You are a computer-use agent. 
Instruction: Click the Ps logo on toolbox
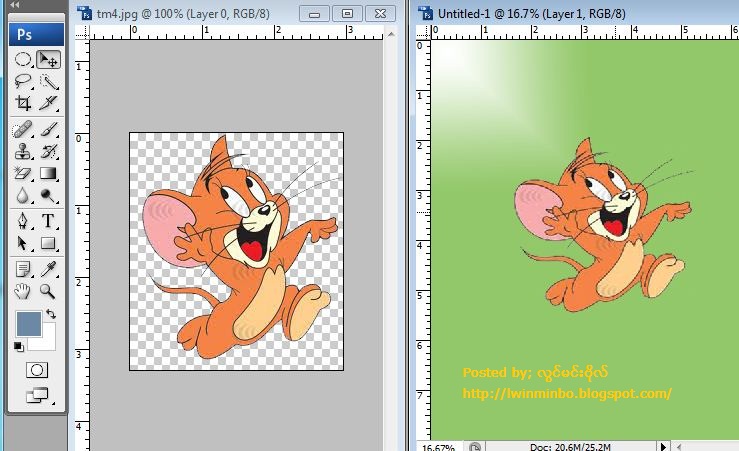pos(36,34)
